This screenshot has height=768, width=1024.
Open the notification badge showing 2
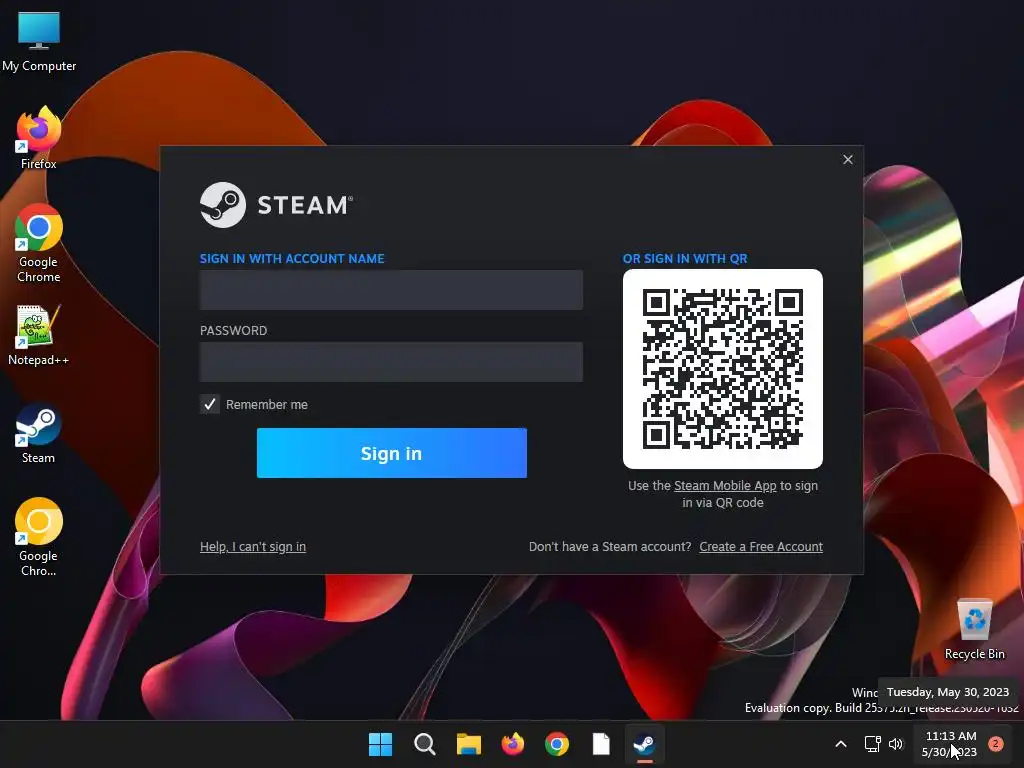tap(995, 744)
